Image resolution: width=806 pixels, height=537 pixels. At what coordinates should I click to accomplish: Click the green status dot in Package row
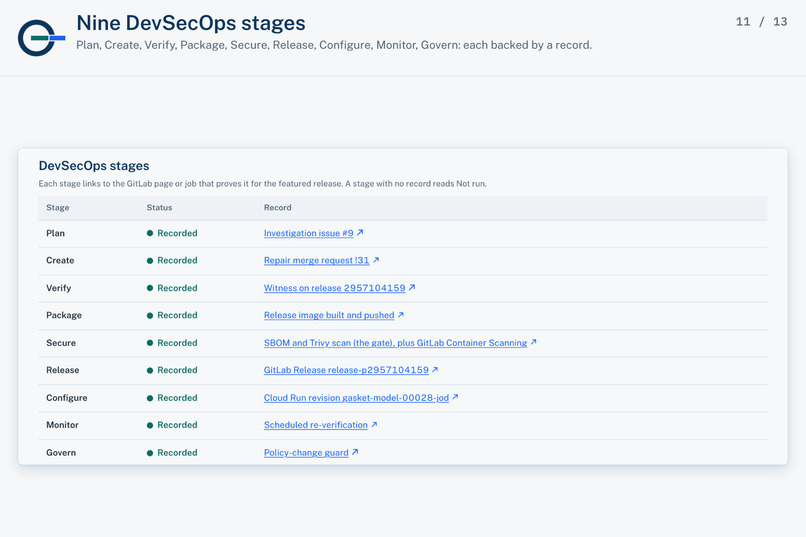coord(150,316)
